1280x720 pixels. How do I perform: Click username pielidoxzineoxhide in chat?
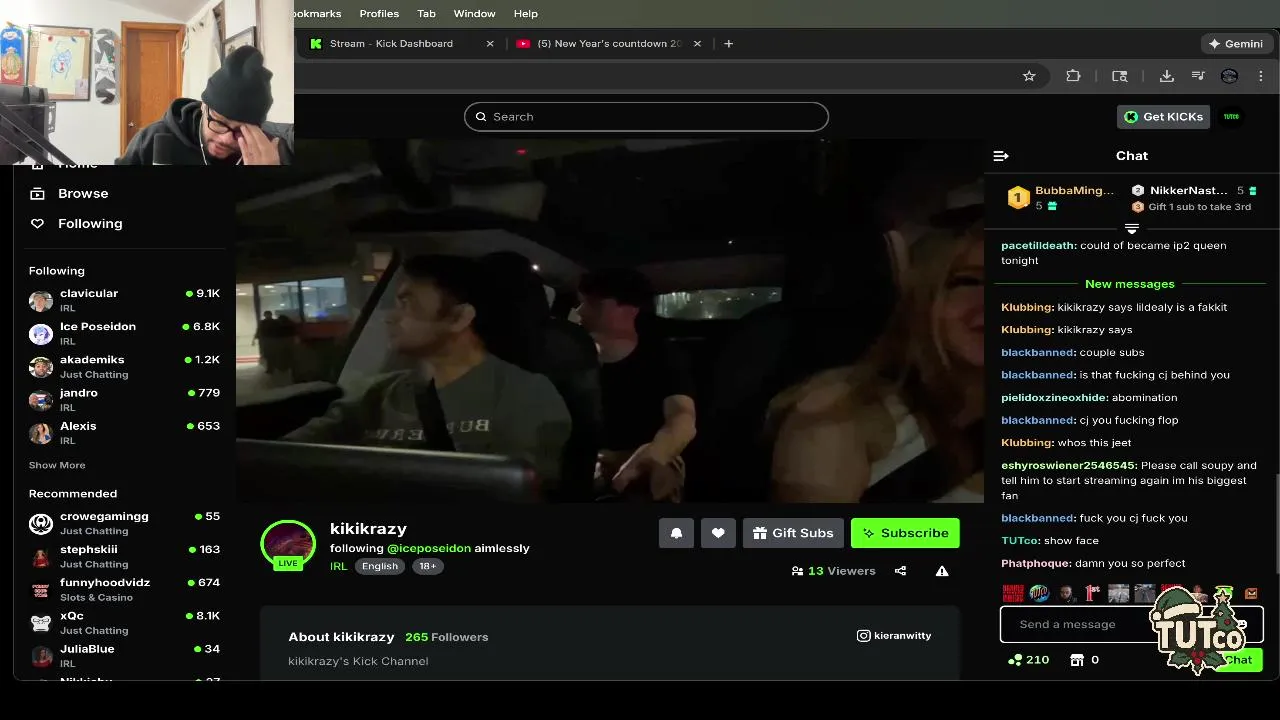pos(1054,397)
